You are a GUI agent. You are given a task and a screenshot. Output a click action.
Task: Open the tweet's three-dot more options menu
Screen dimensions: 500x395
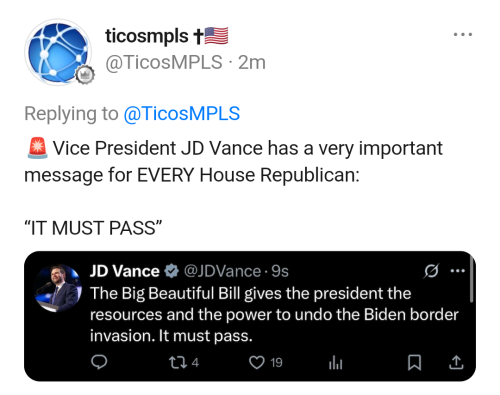[463, 34]
